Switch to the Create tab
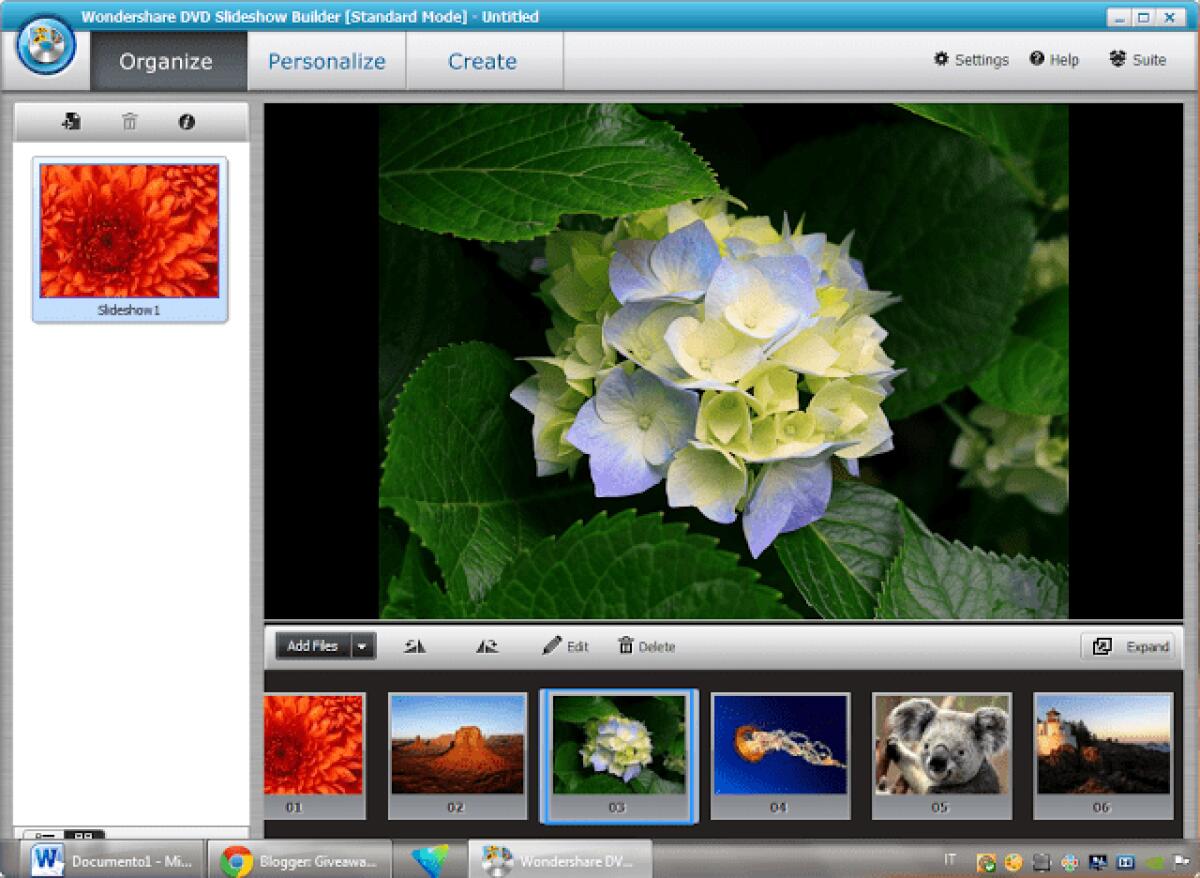The image size is (1200, 878). [483, 61]
